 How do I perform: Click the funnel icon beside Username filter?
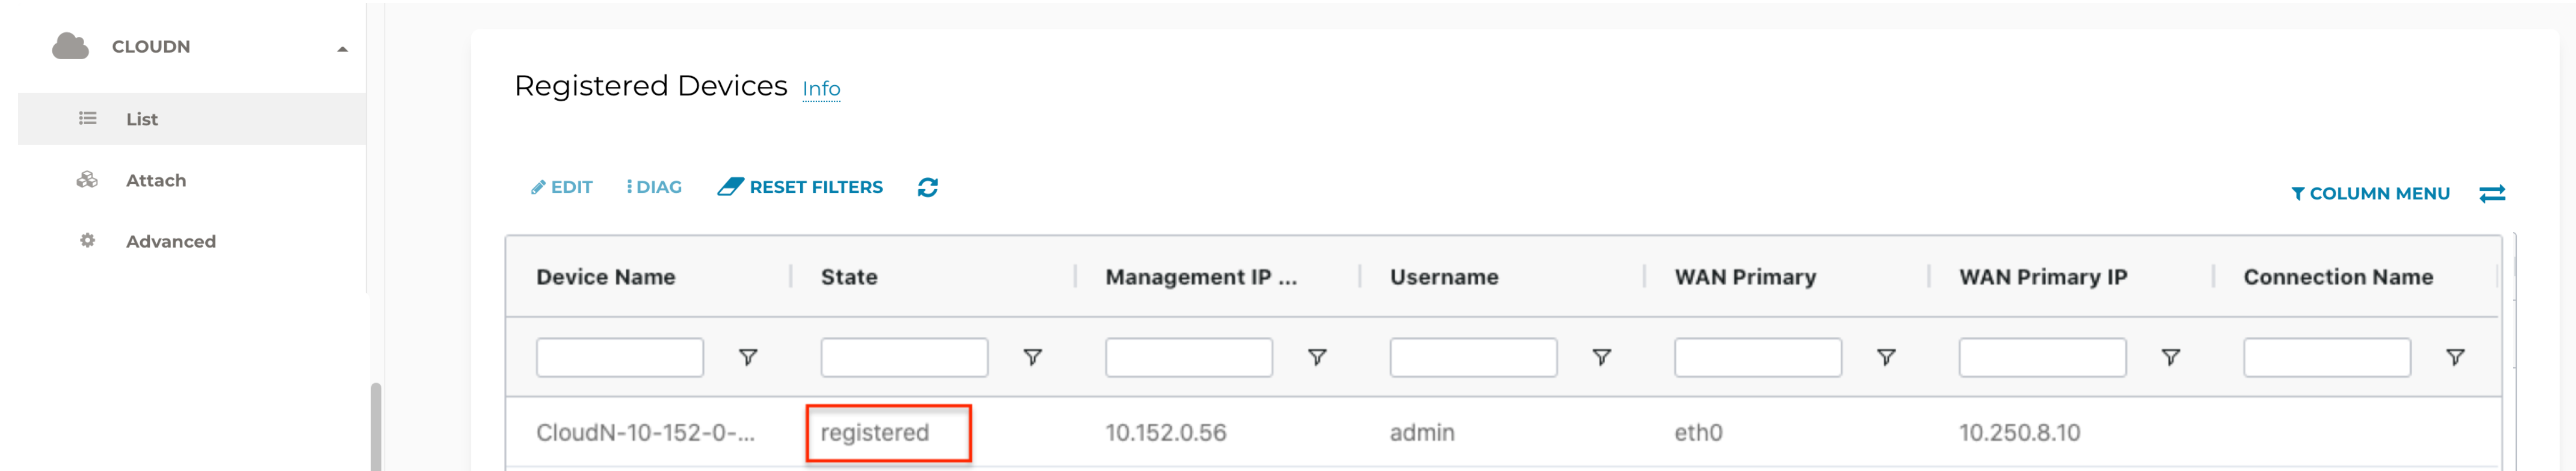click(x=1602, y=357)
